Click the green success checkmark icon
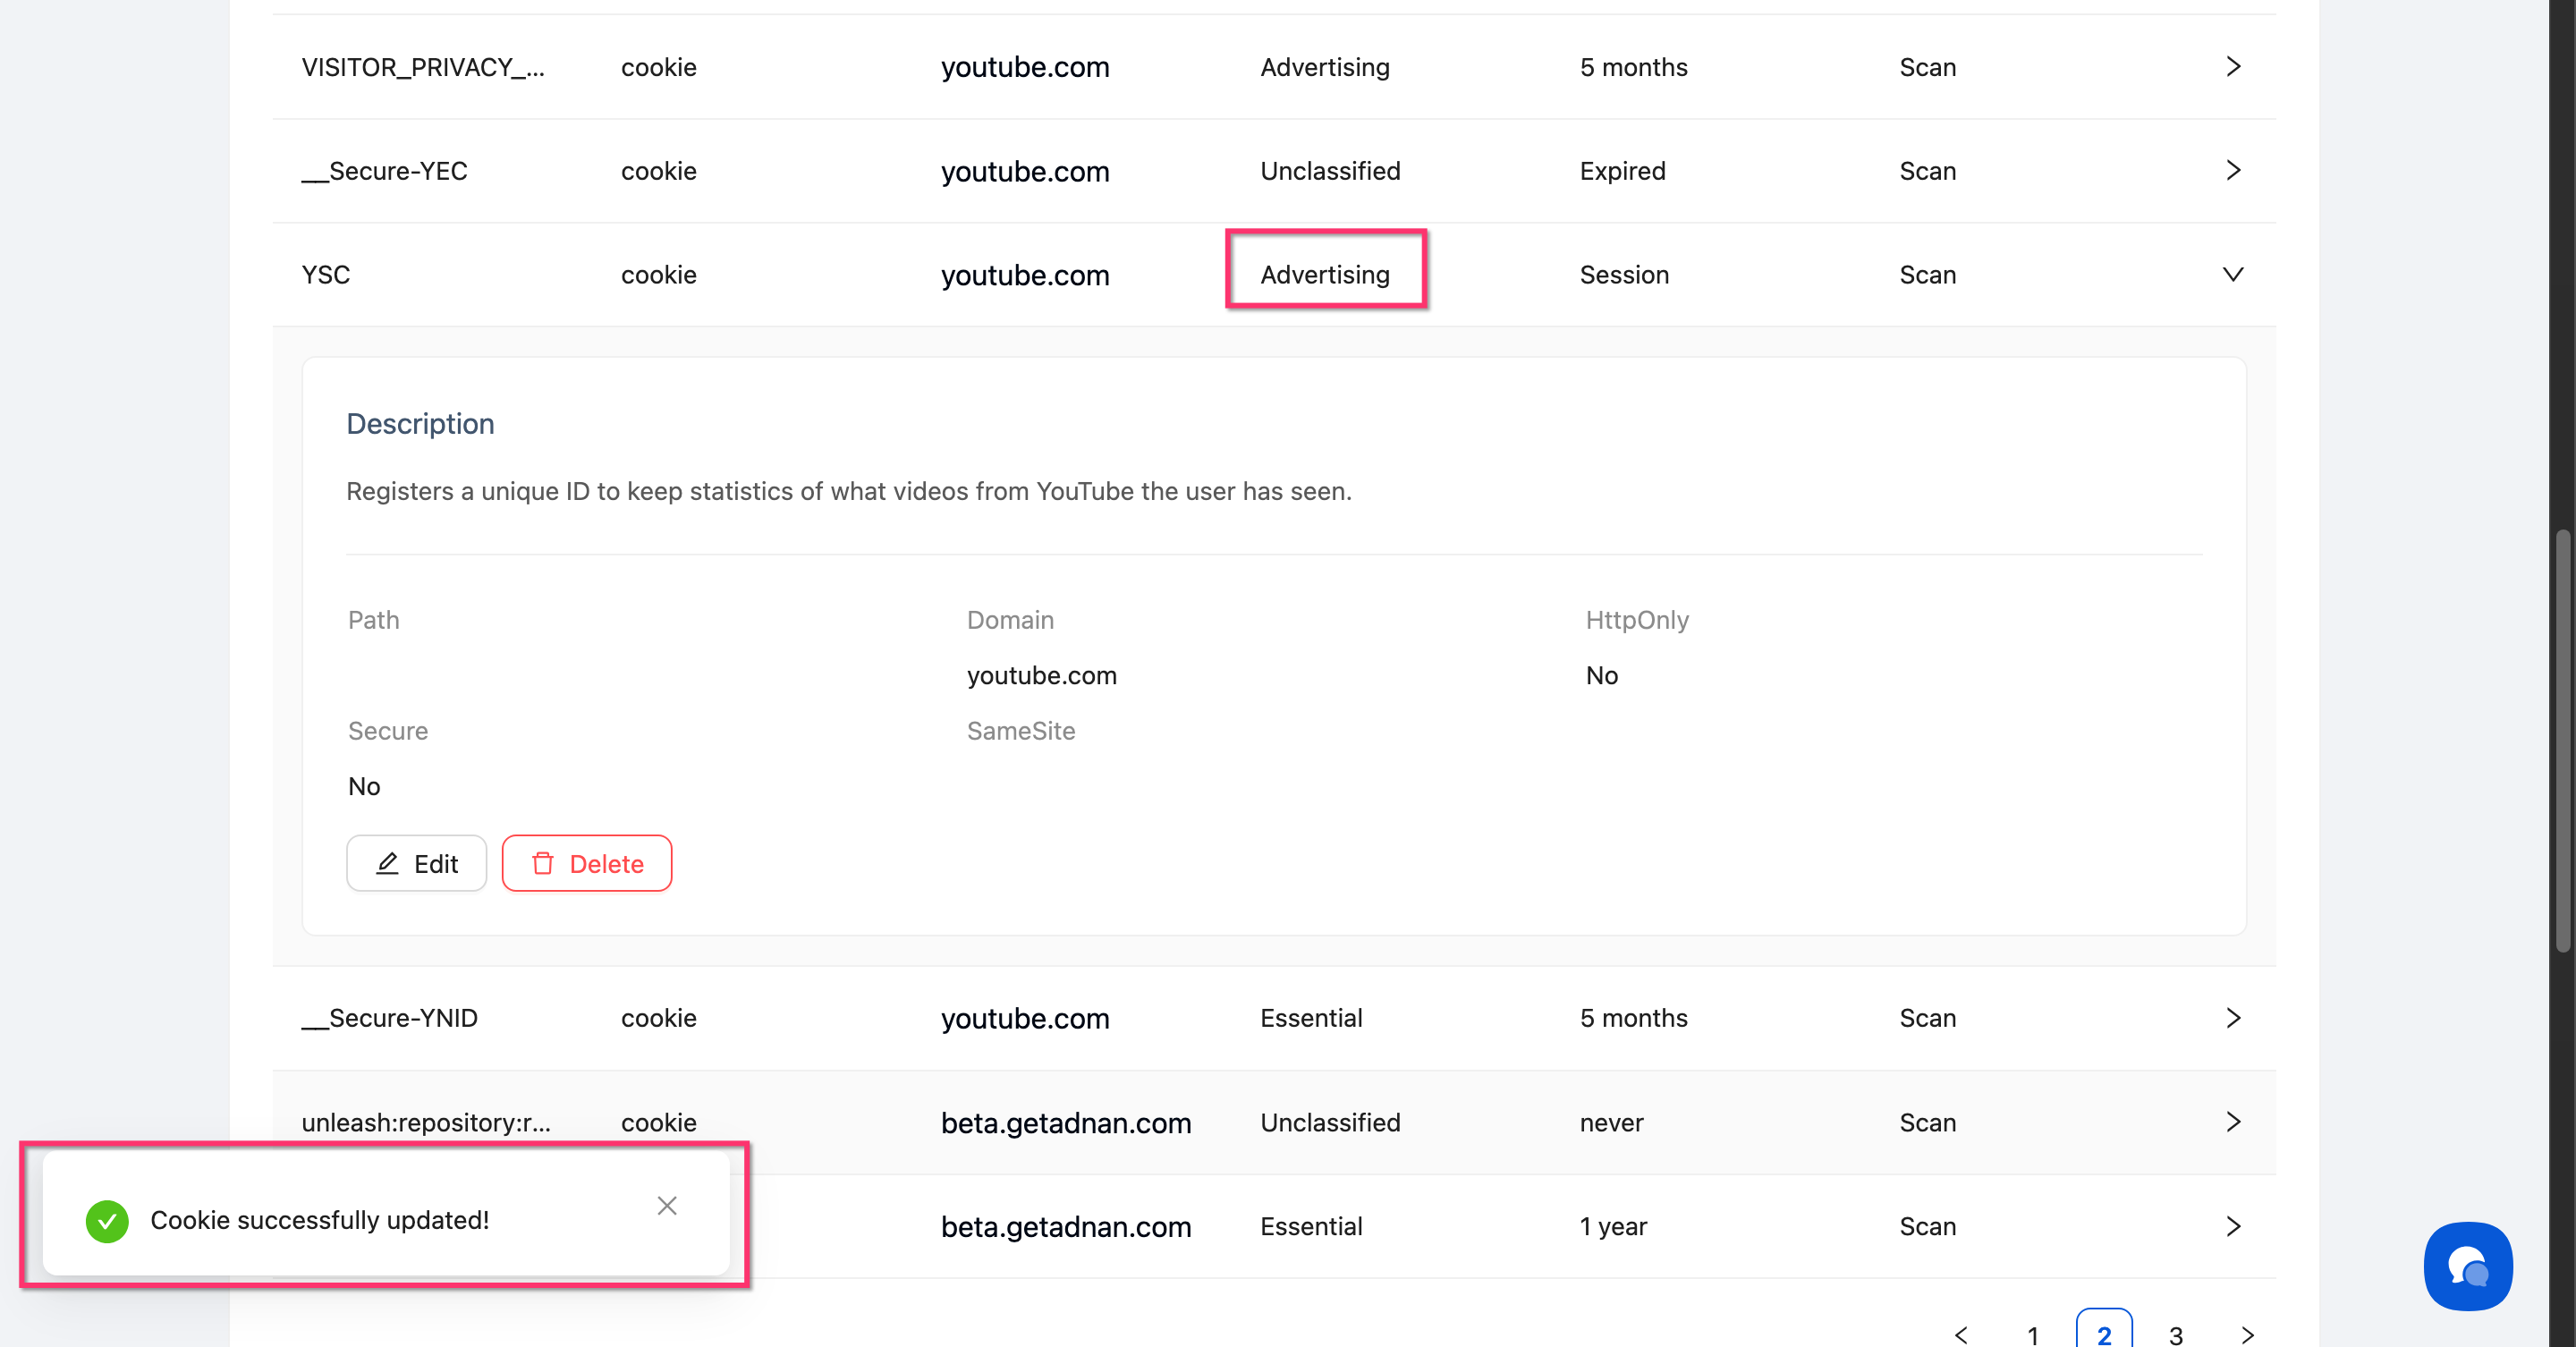 [x=107, y=1220]
